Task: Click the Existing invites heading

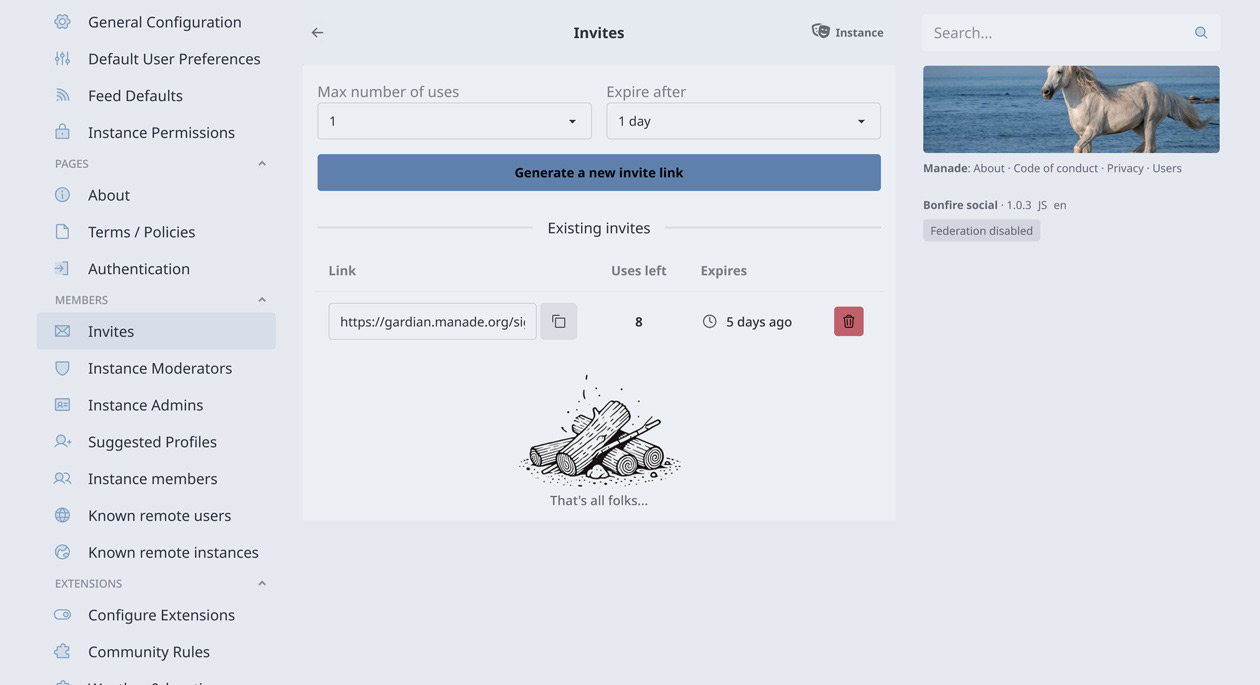Action: [599, 228]
